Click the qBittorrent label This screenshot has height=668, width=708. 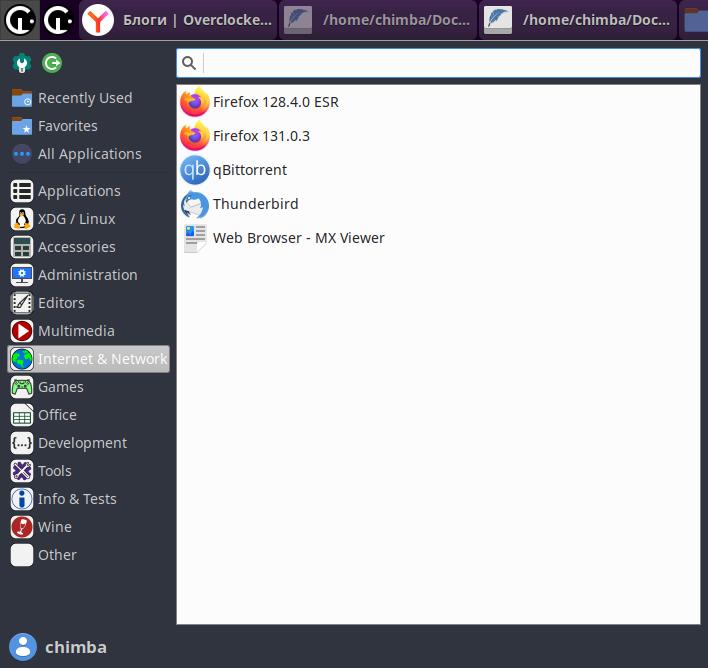pyautogui.click(x=250, y=170)
